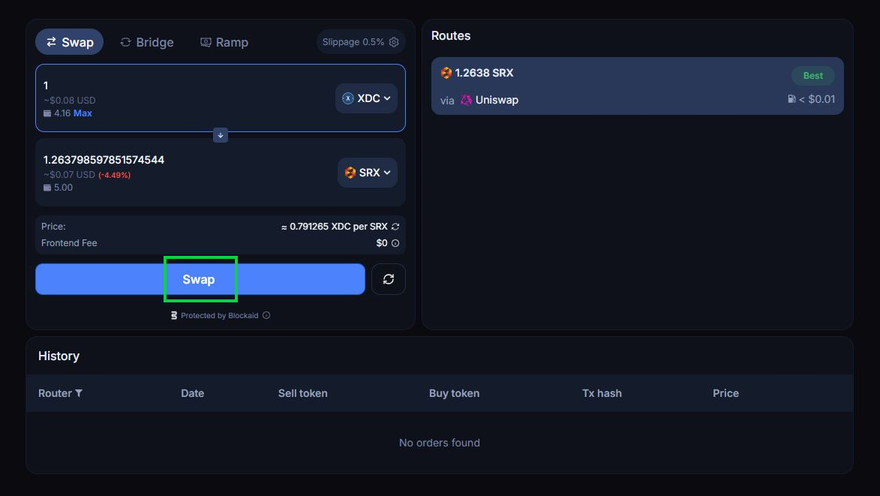Click the Uniswap logo in the route
This screenshot has height=496, width=880.
(x=466, y=100)
